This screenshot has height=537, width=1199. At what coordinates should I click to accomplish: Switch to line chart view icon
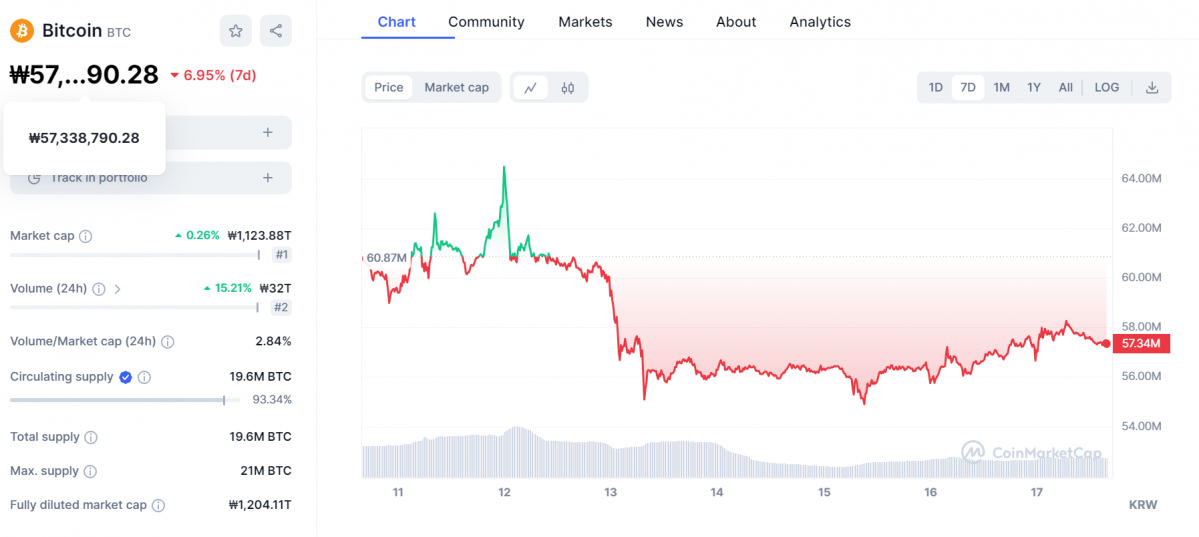pos(530,88)
